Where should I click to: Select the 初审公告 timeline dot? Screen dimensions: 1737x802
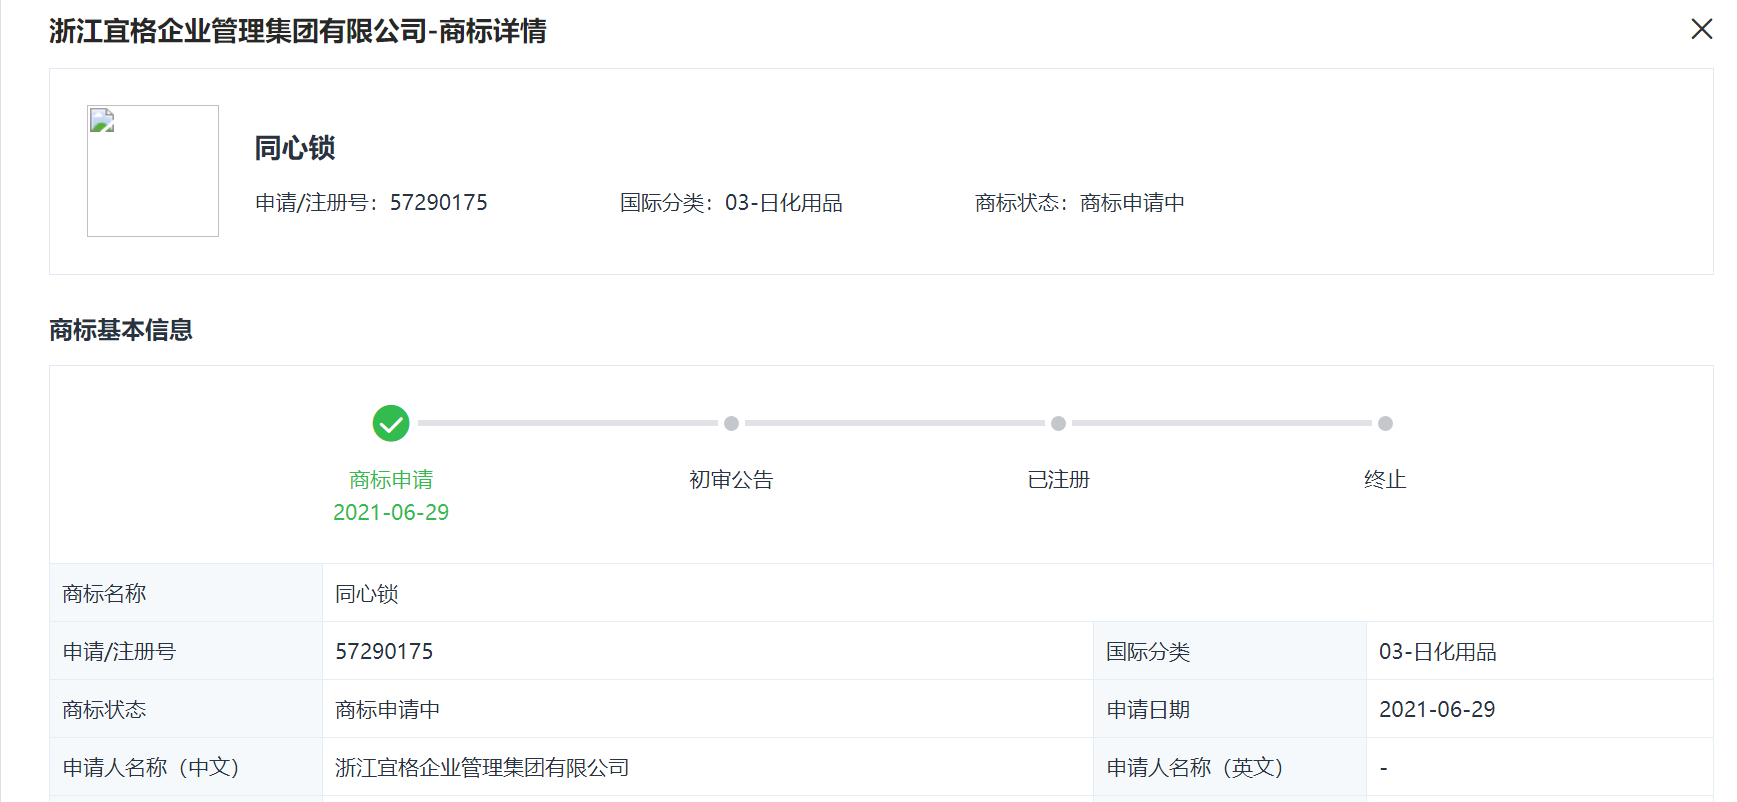(x=731, y=423)
